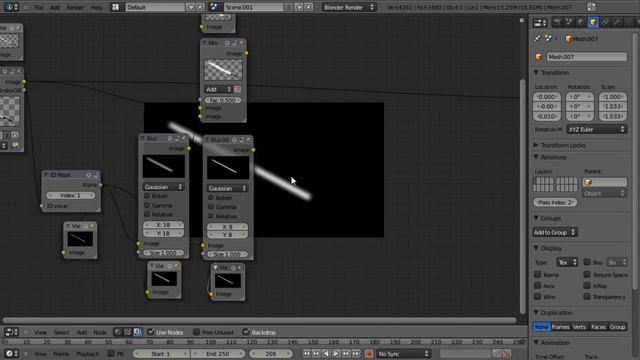
Task: Toggle the auto keyframe record button
Action: (369, 353)
